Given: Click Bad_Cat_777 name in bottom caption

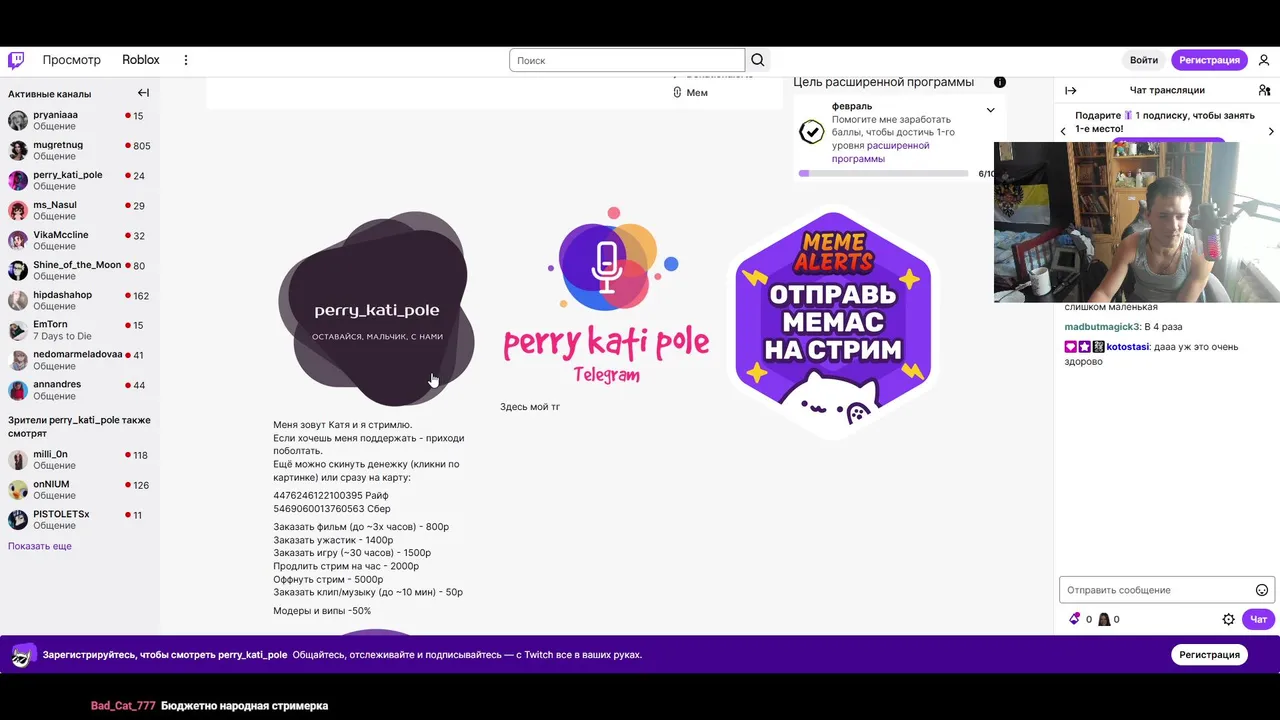Looking at the screenshot, I should [123, 706].
